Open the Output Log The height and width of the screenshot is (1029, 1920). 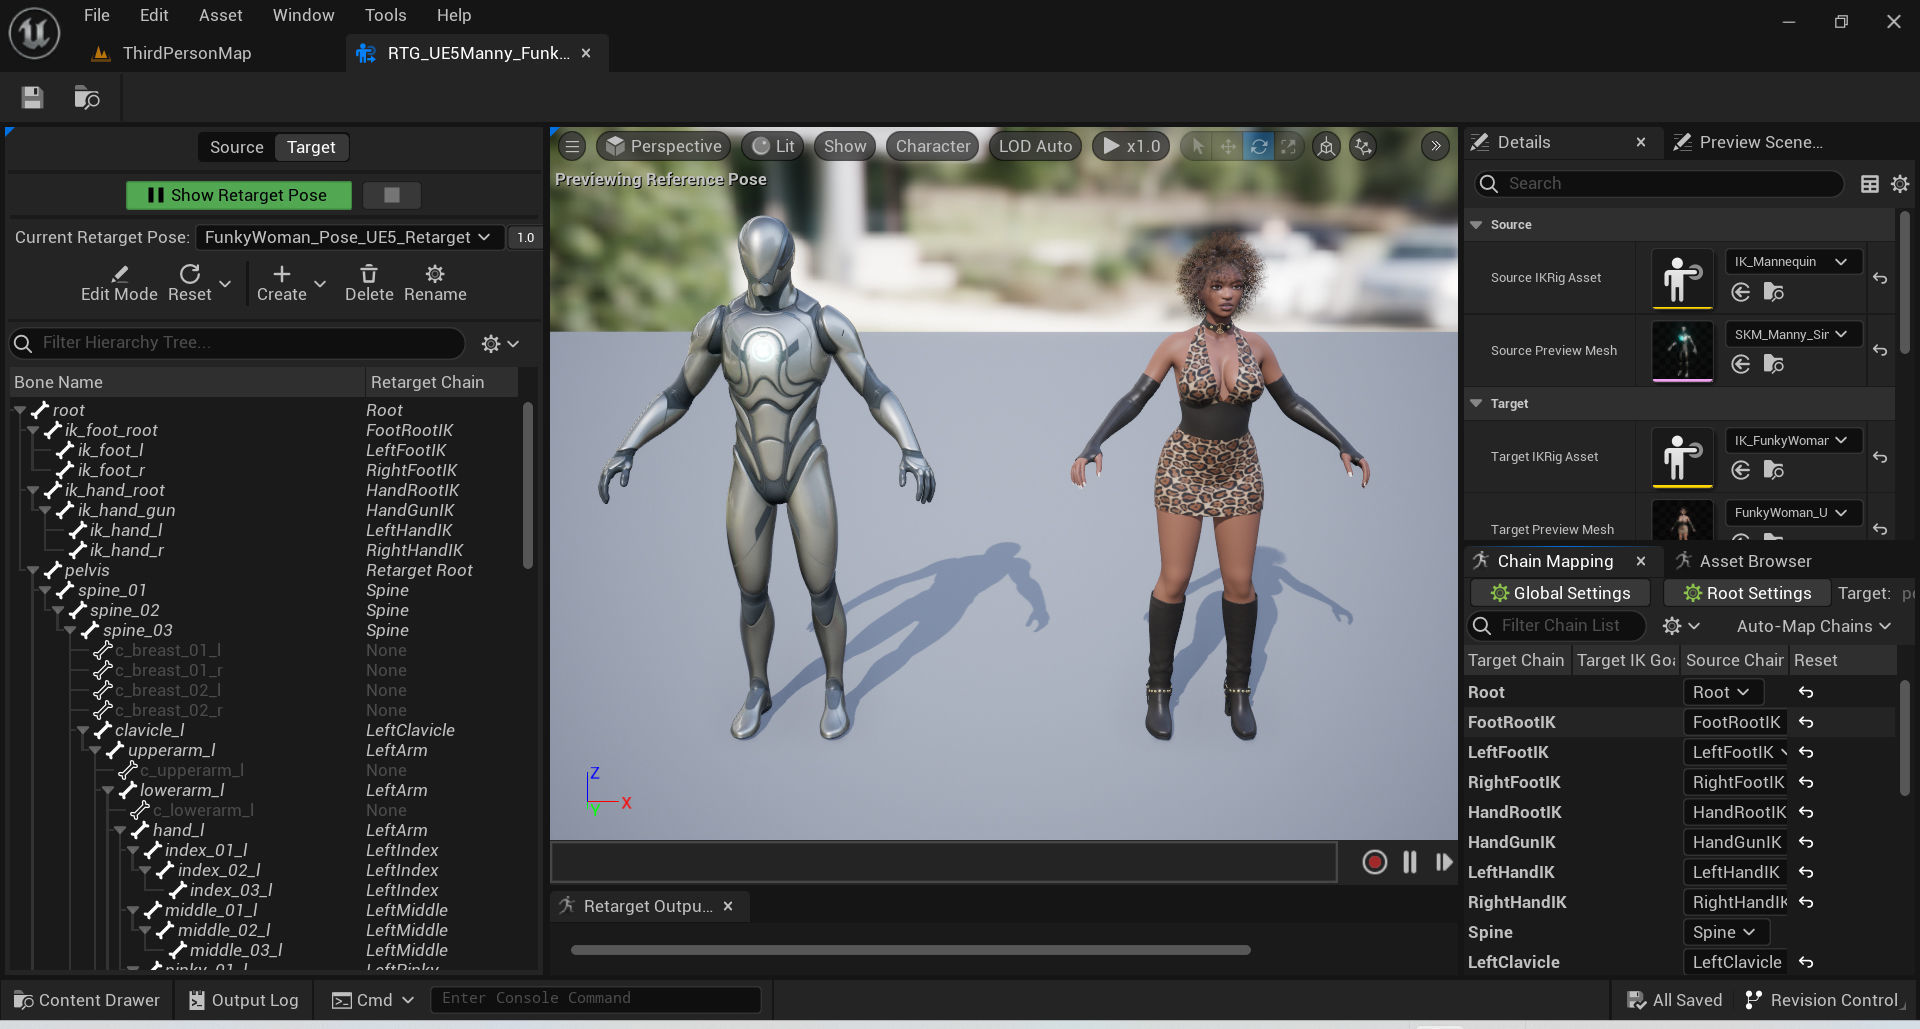(x=244, y=1000)
